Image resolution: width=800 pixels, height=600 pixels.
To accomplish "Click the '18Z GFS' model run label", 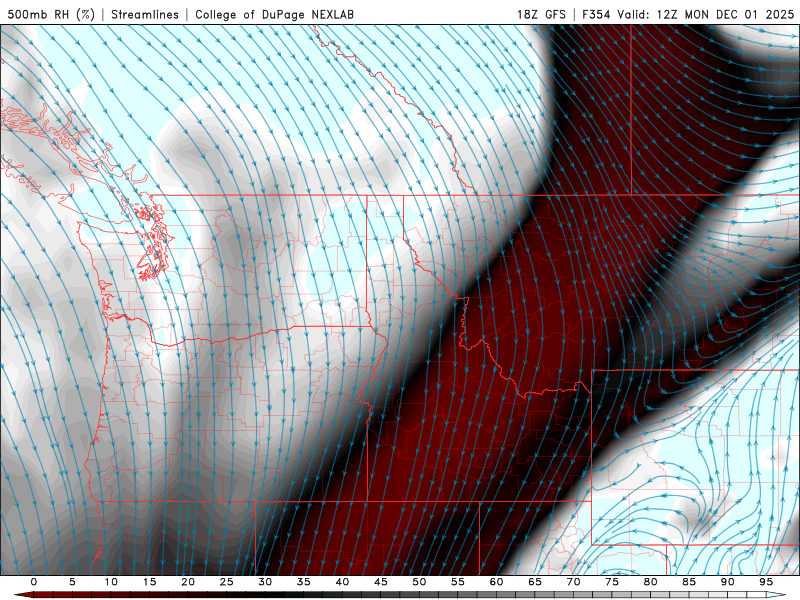I will point(541,14).
